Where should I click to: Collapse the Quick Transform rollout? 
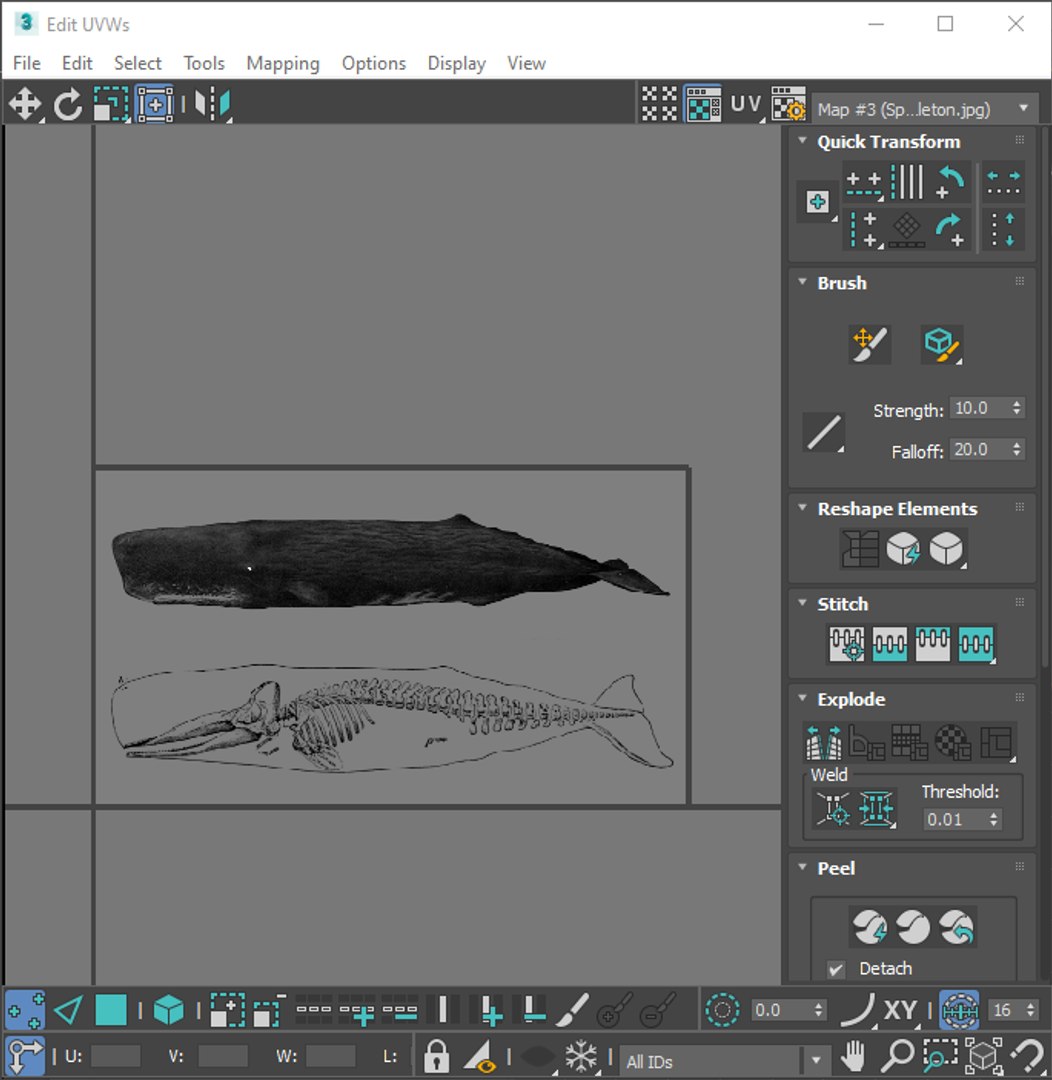pyautogui.click(x=802, y=141)
